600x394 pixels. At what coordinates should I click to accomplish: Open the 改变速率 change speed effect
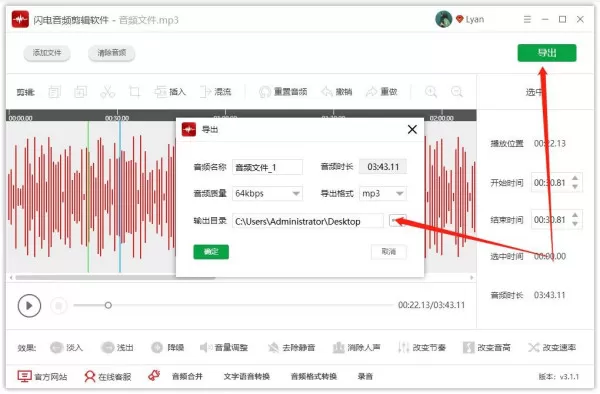tap(552, 347)
